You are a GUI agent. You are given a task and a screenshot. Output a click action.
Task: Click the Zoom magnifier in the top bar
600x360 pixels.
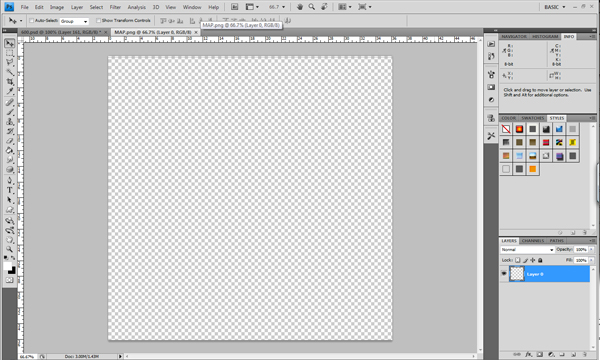tap(312, 7)
